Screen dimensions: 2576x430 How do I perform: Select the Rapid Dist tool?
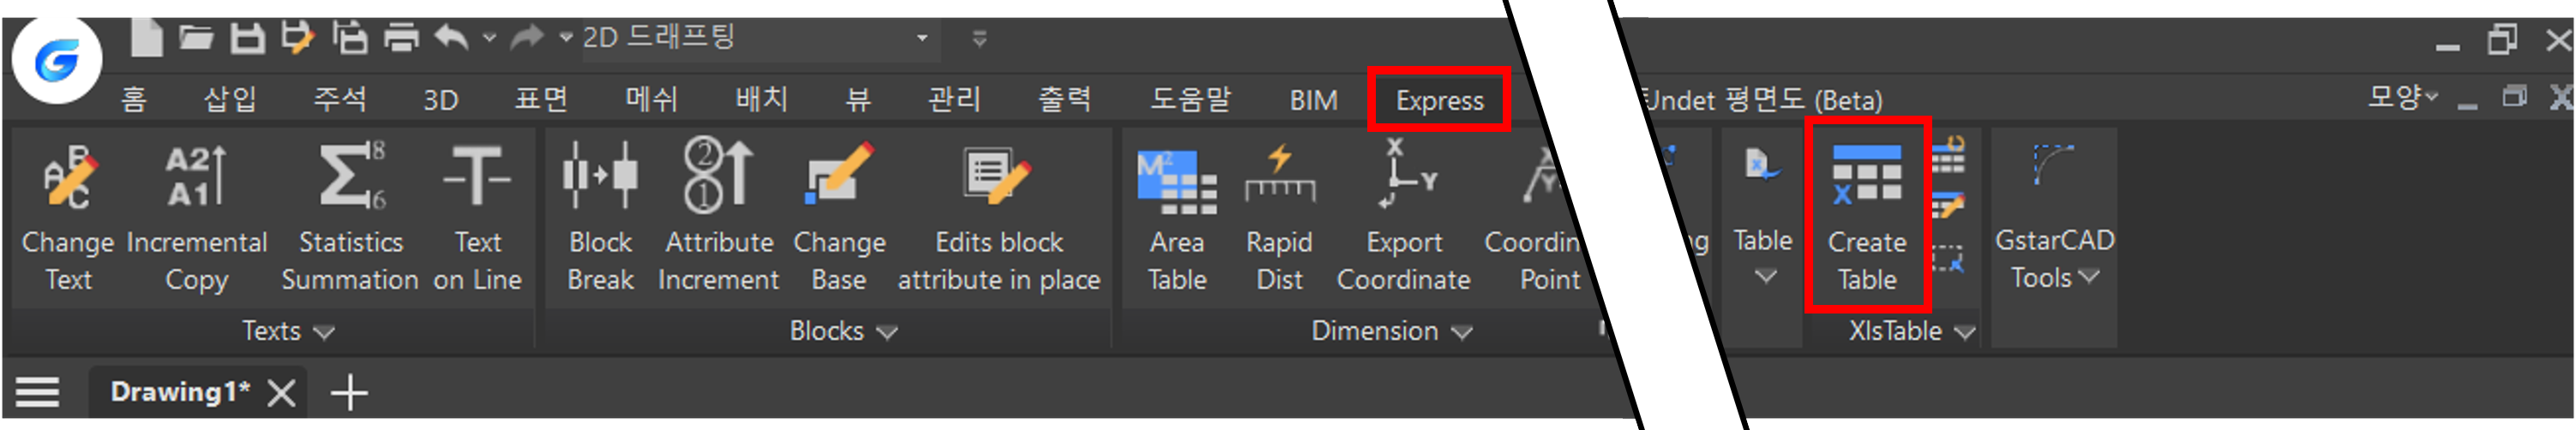coord(1279,178)
